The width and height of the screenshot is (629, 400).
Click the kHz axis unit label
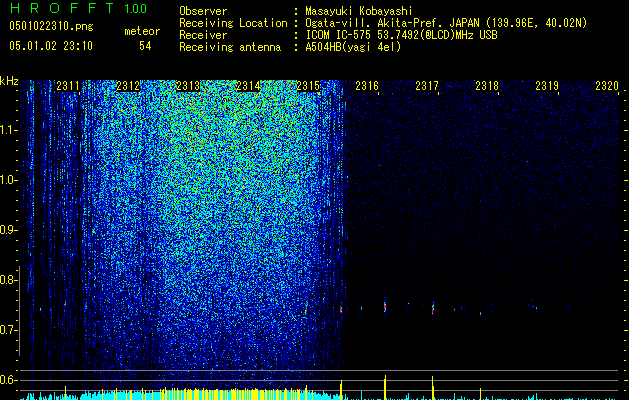coord(9,81)
